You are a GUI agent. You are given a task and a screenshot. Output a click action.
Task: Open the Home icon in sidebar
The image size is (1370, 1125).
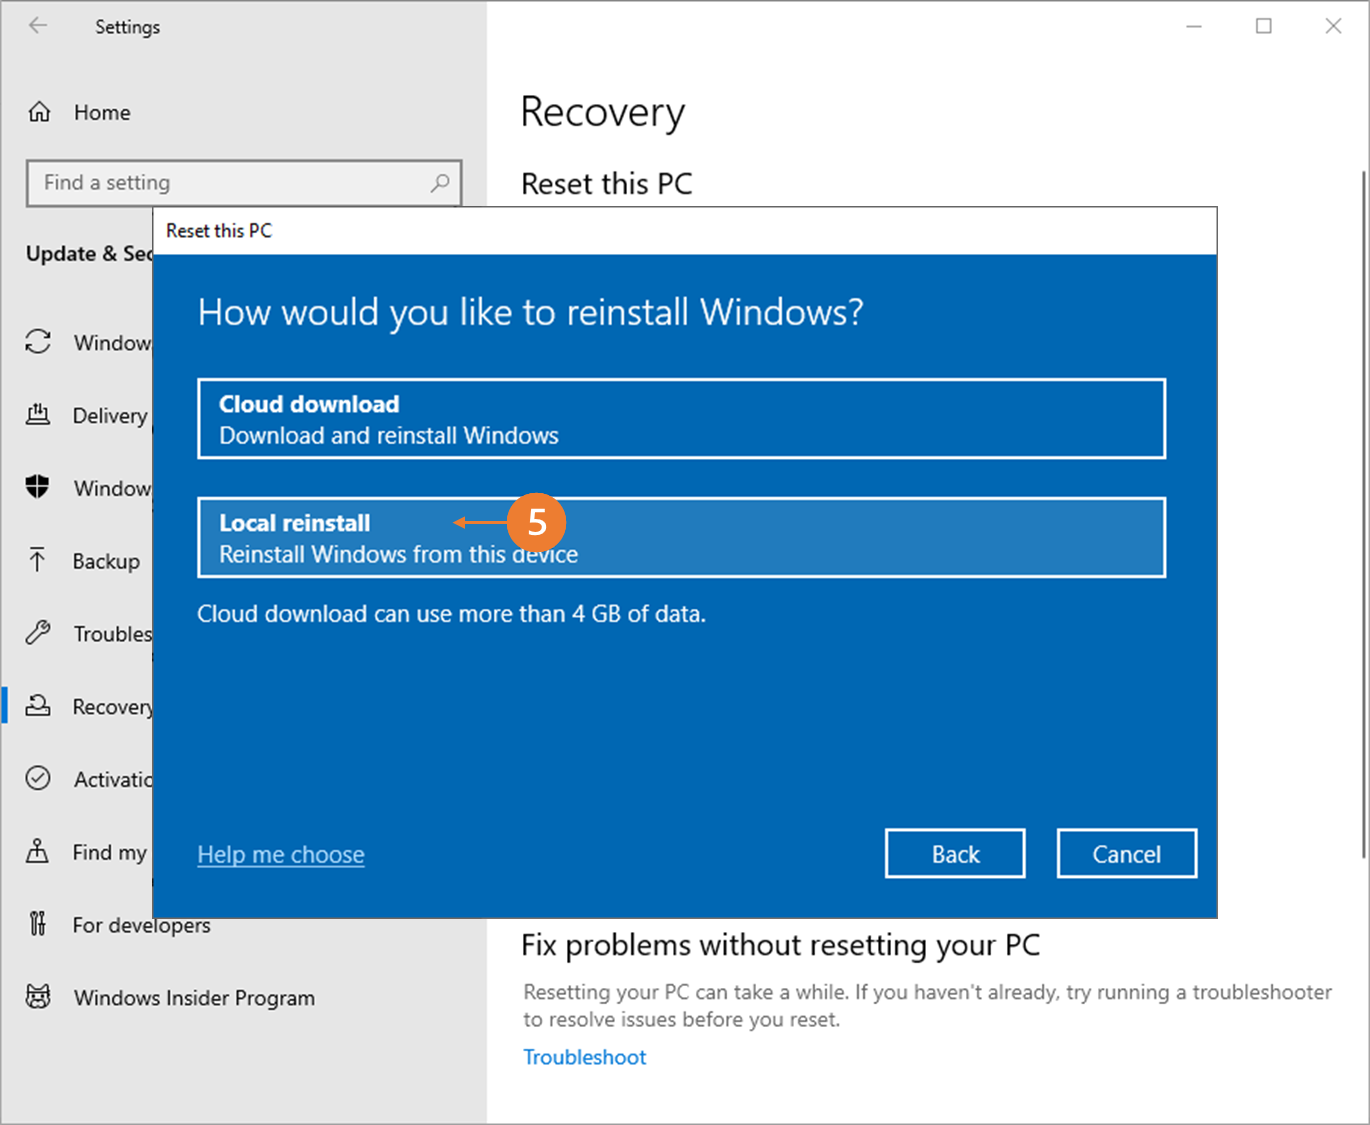tap(39, 112)
